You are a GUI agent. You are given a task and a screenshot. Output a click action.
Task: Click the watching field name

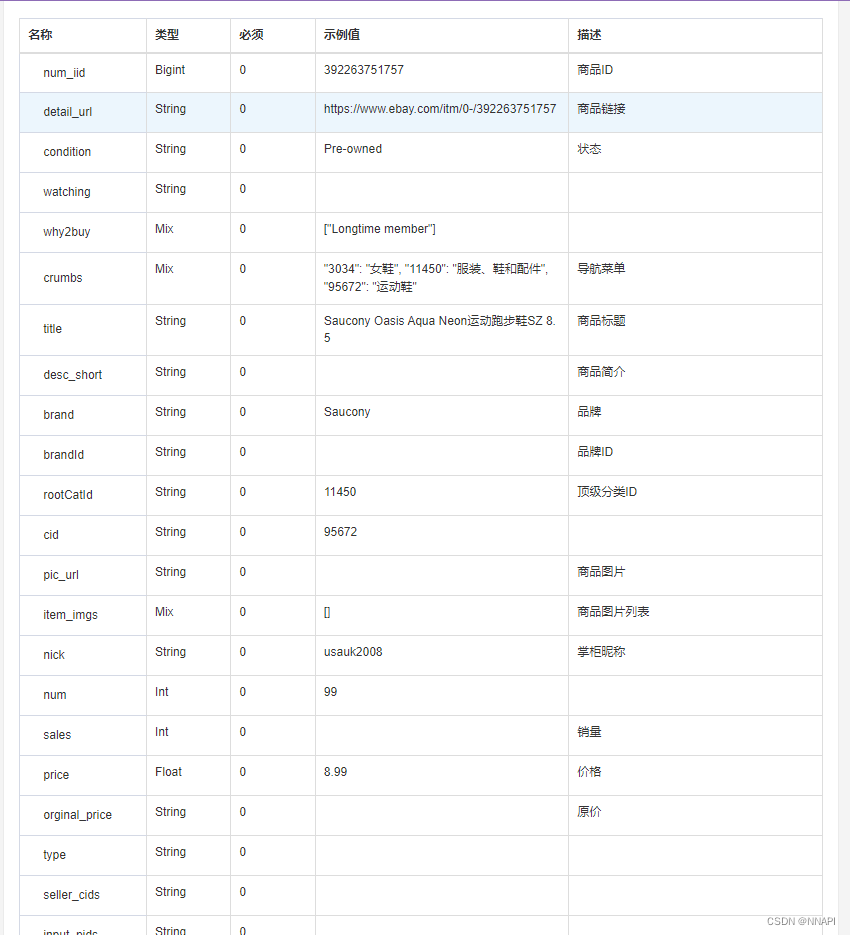point(67,191)
